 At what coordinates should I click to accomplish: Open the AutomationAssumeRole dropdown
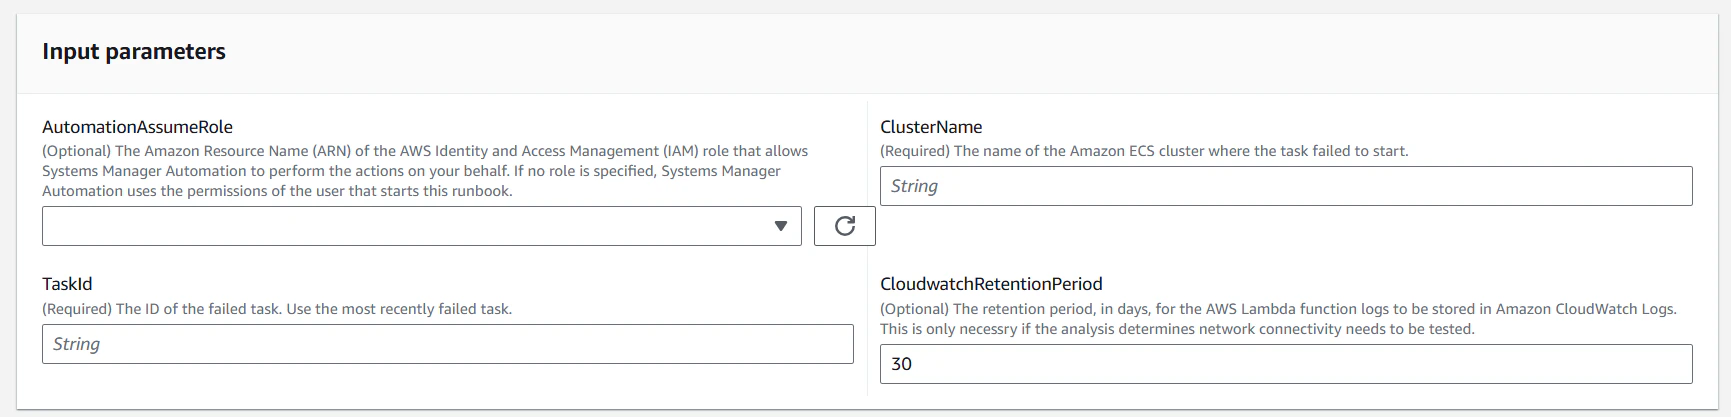(x=421, y=226)
